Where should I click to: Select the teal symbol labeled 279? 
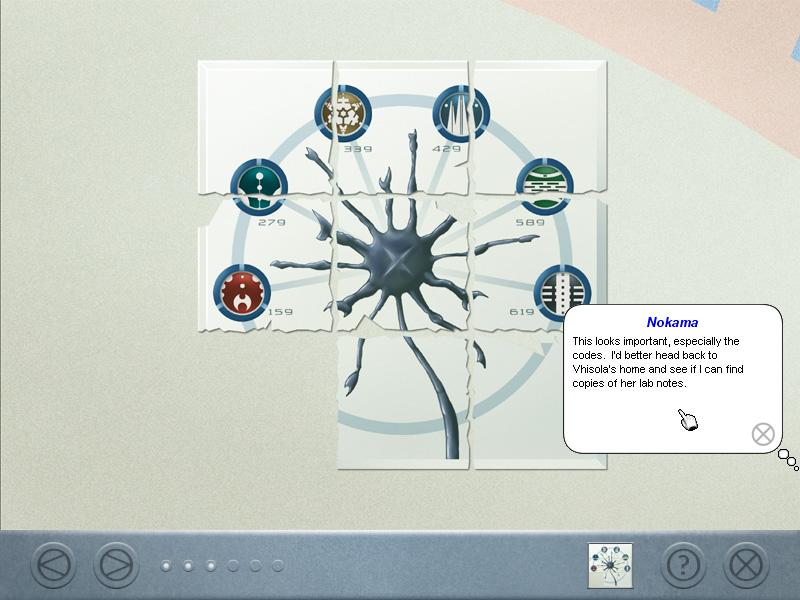click(259, 187)
